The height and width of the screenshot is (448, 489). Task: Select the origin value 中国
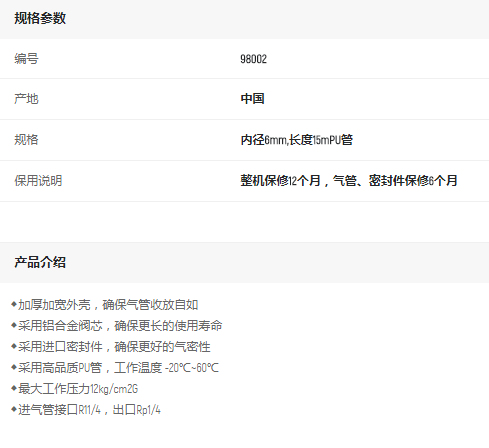[252, 99]
